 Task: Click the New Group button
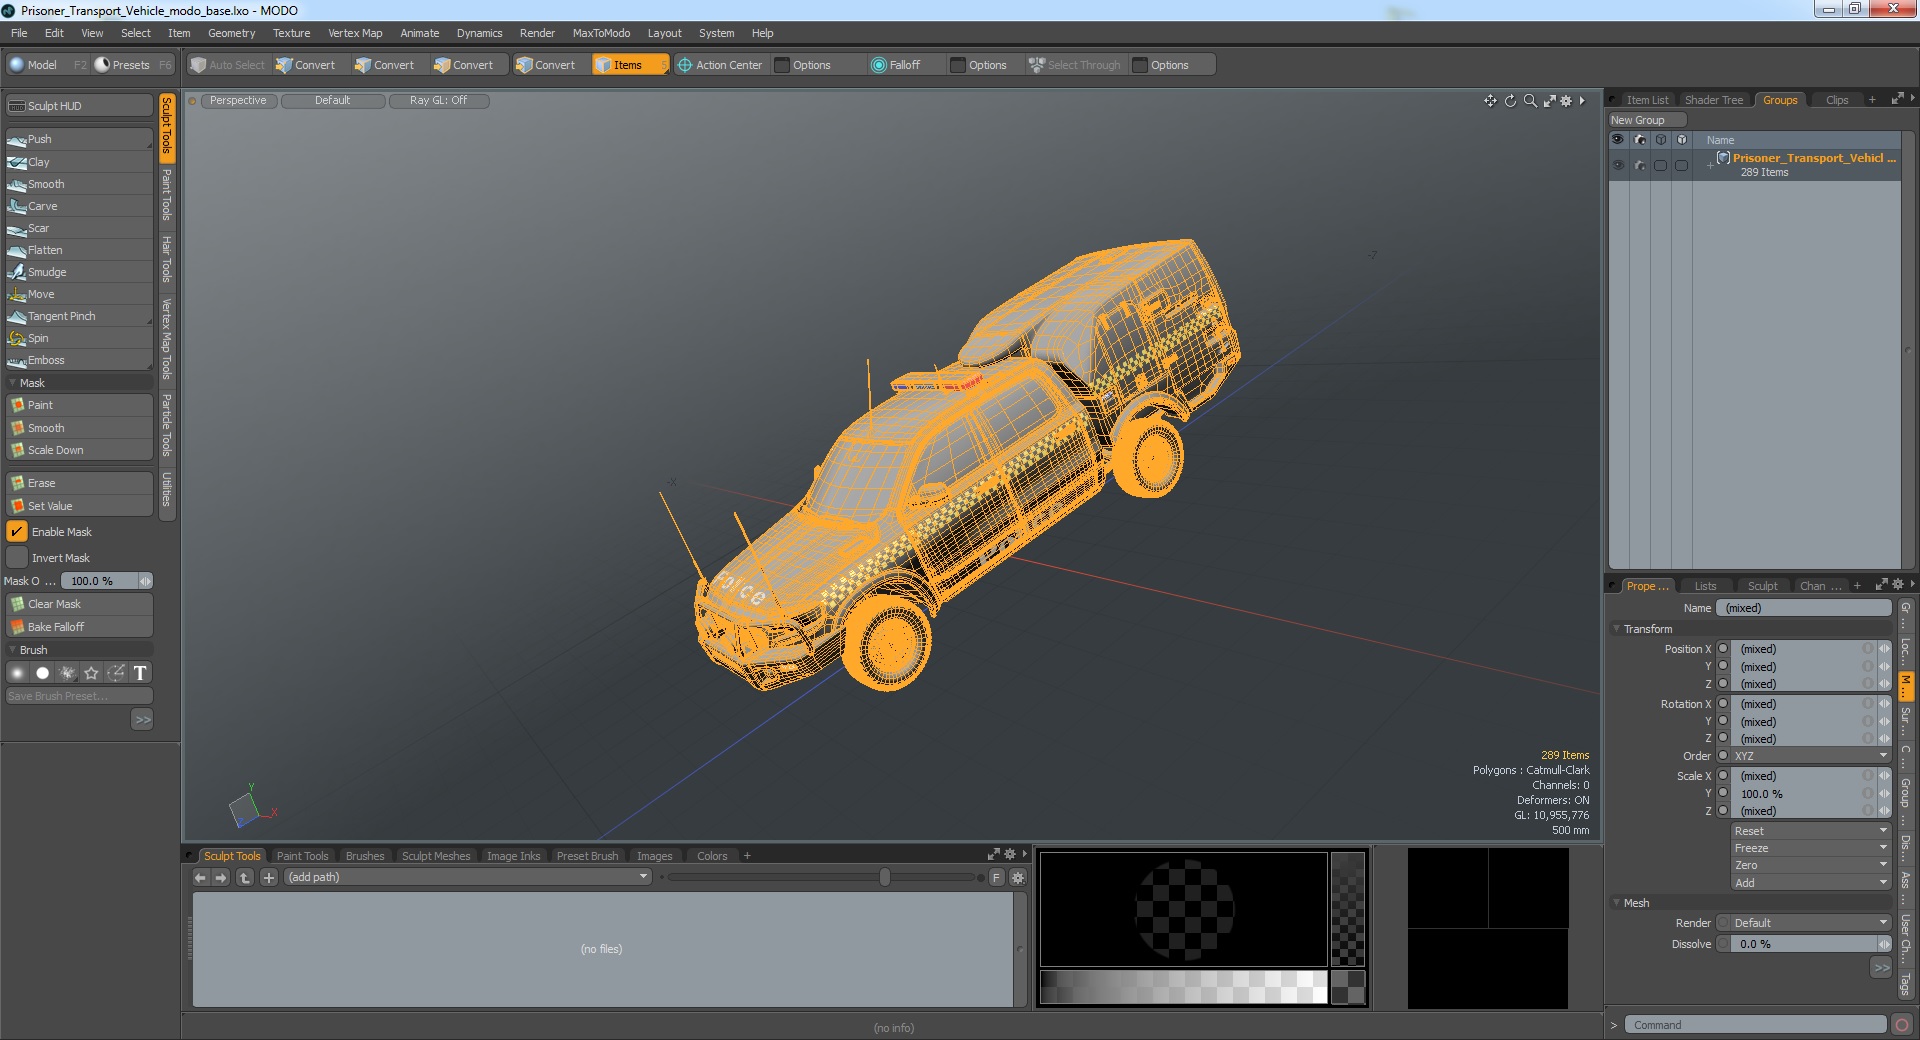coord(1646,120)
